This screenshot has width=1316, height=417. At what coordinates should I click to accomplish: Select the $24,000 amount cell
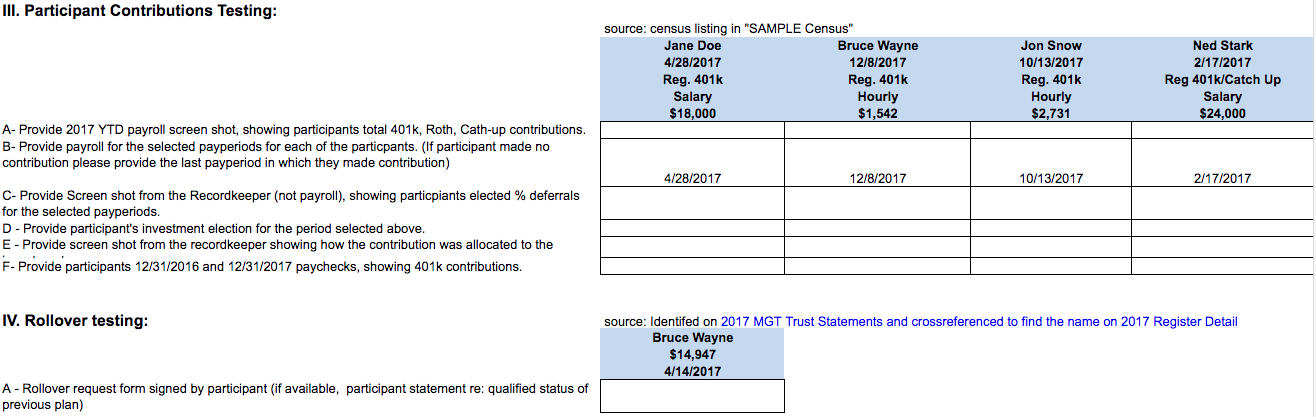[1222, 114]
